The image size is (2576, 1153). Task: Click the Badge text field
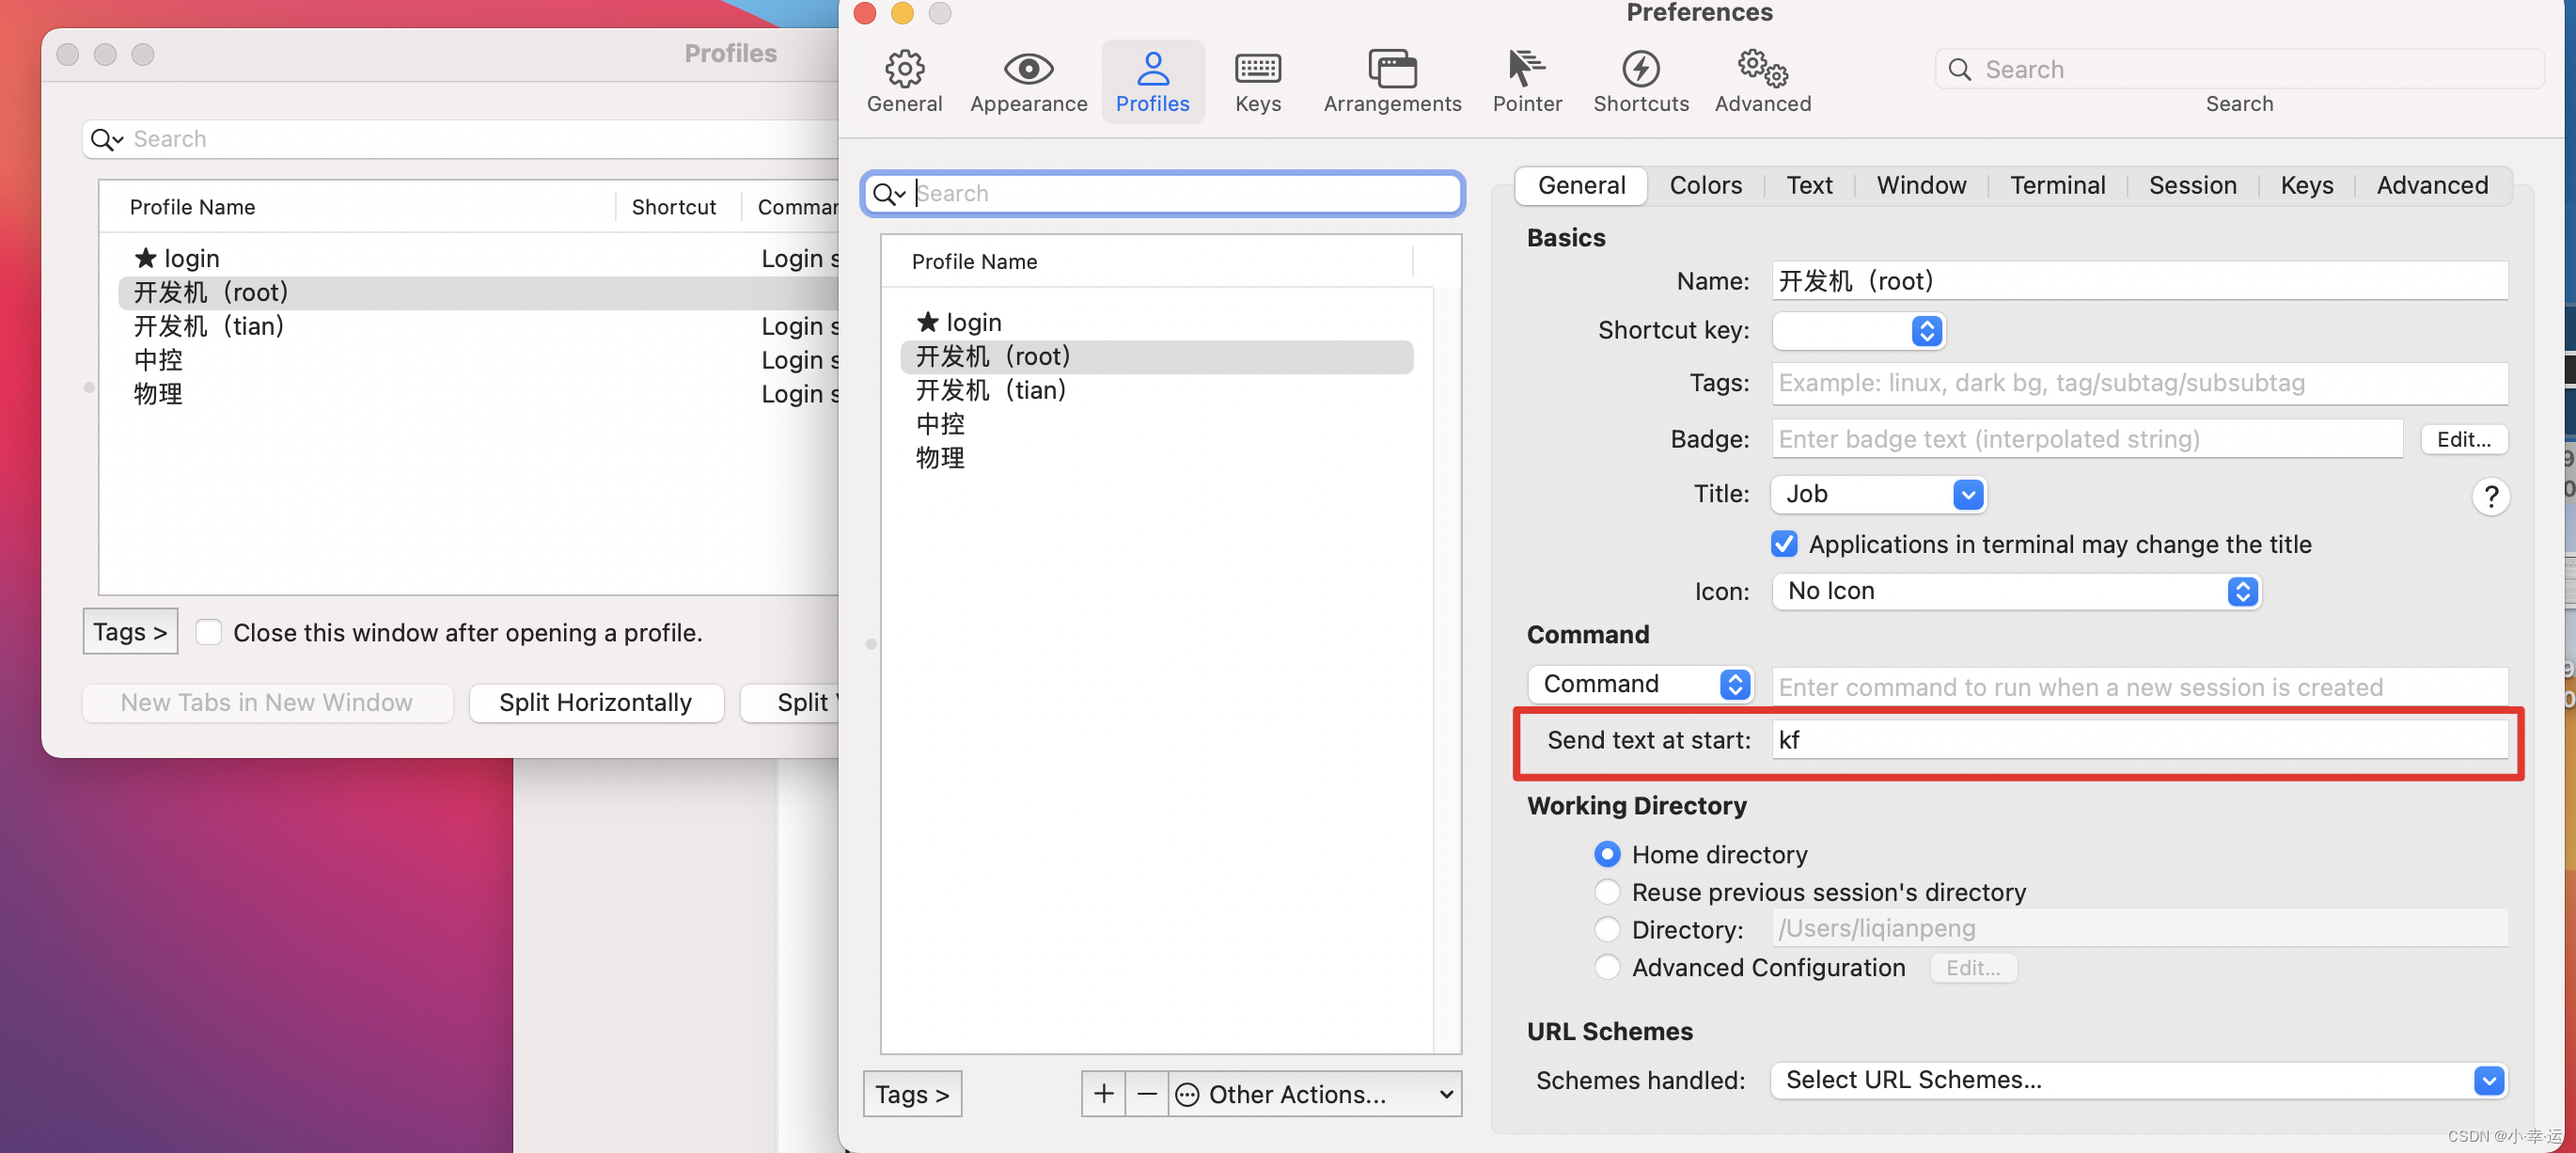2086,439
